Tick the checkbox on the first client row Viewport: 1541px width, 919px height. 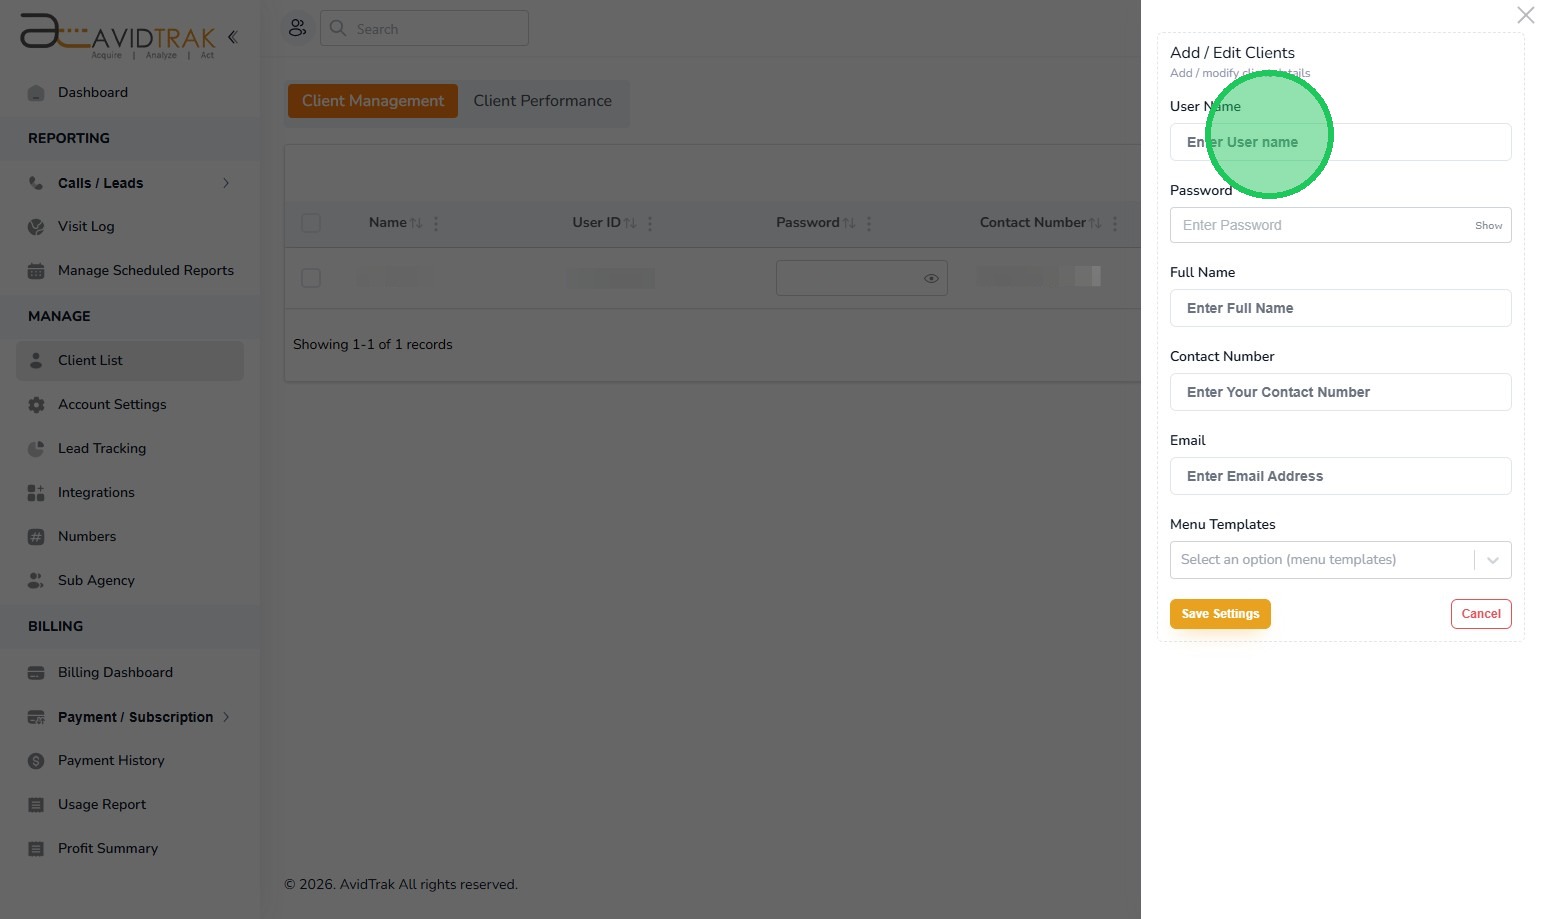[311, 278]
